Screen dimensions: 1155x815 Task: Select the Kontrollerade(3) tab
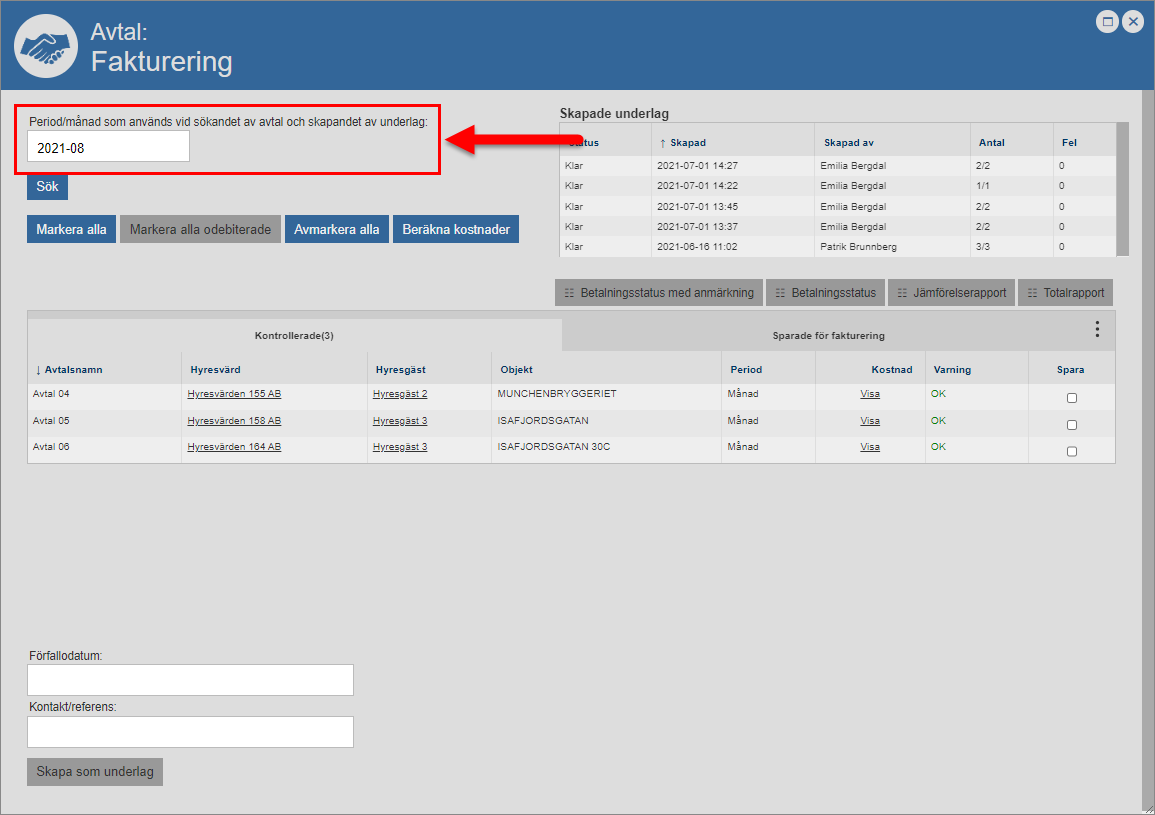[x=294, y=336]
